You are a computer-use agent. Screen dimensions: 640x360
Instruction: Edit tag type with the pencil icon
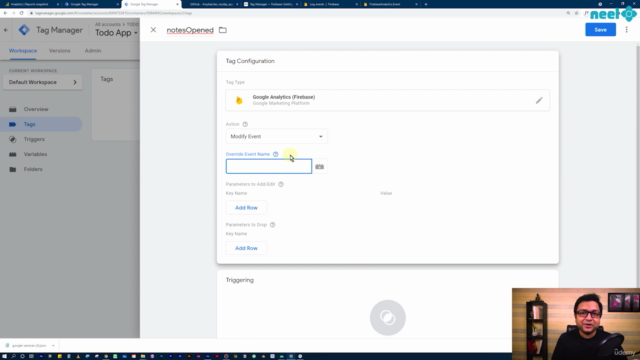tap(539, 100)
